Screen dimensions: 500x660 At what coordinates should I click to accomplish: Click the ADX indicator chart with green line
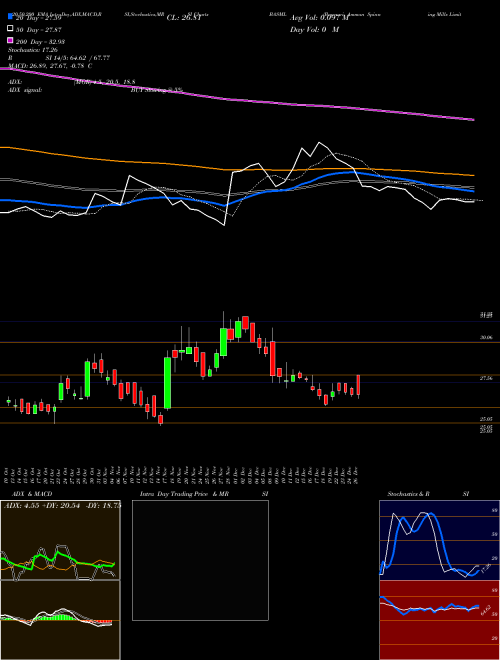60,540
